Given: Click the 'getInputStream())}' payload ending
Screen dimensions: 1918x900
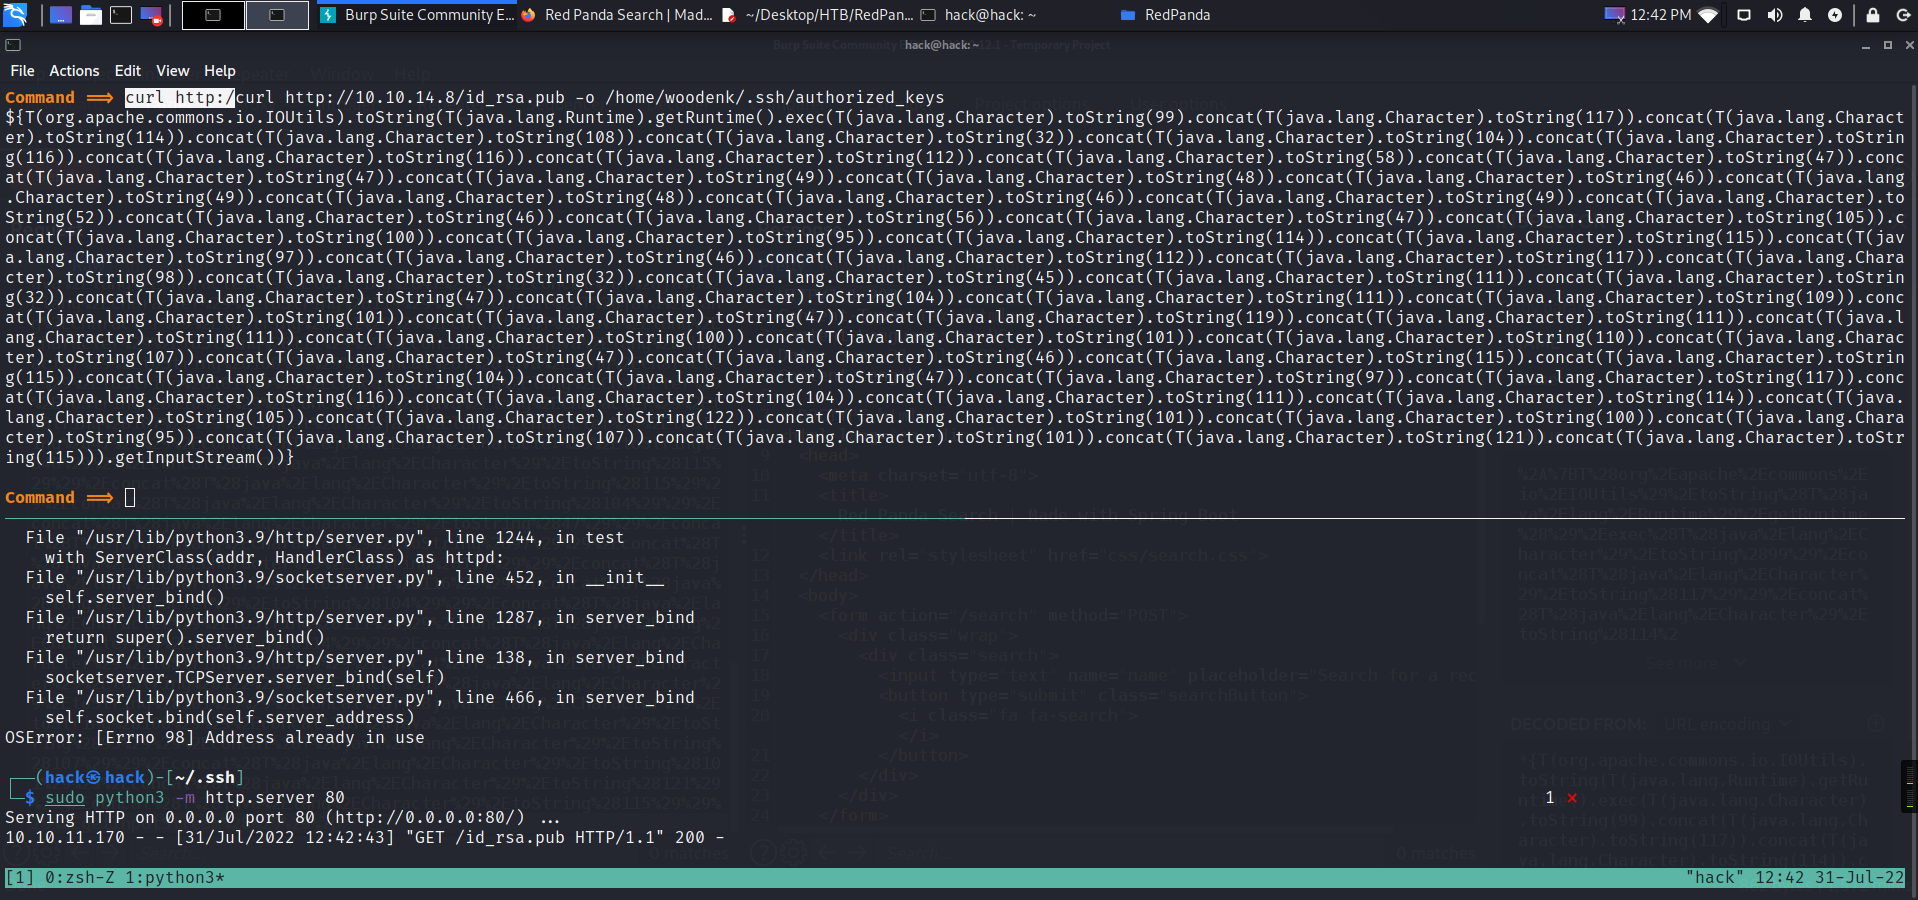Looking at the screenshot, I should click(x=204, y=457).
